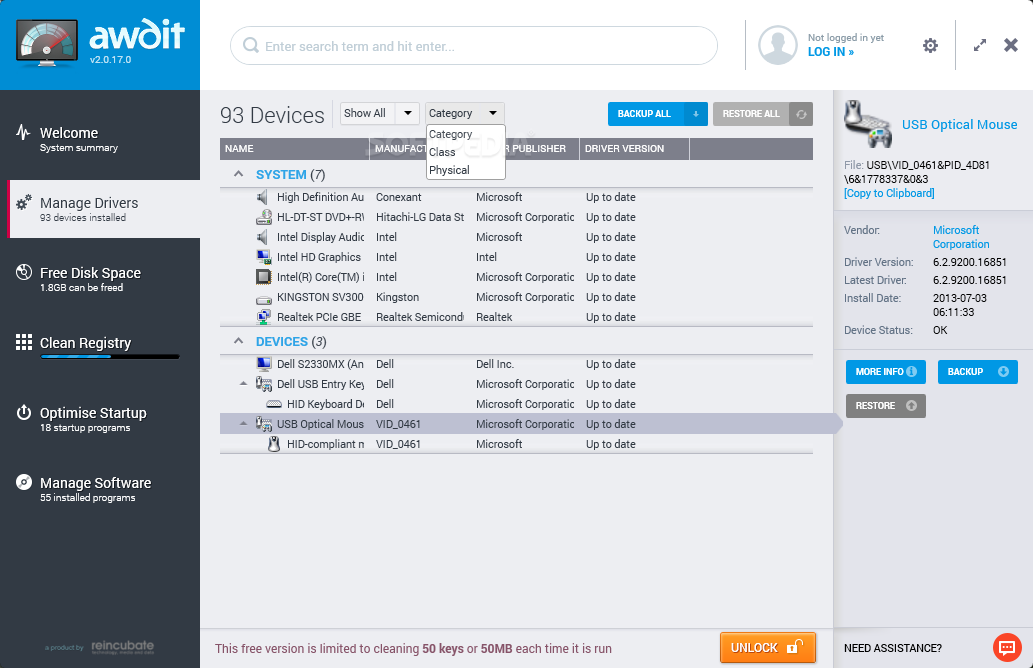This screenshot has width=1033, height=668.
Task: Open the chat assistance bubble icon
Action: click(1007, 648)
